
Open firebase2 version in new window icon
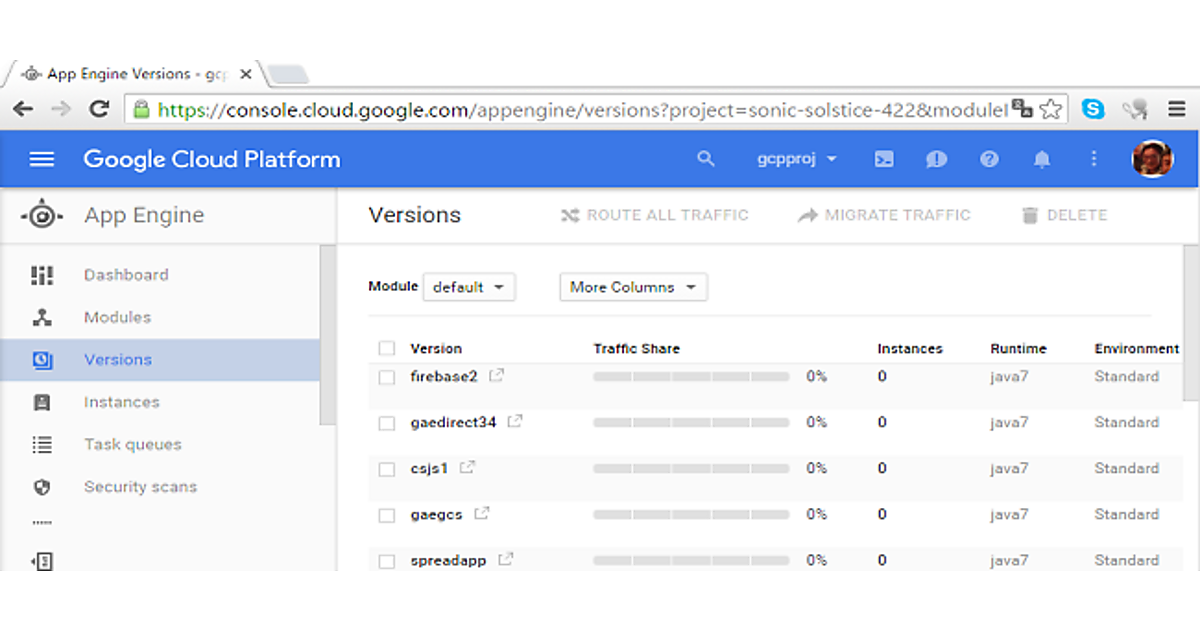[496, 376]
